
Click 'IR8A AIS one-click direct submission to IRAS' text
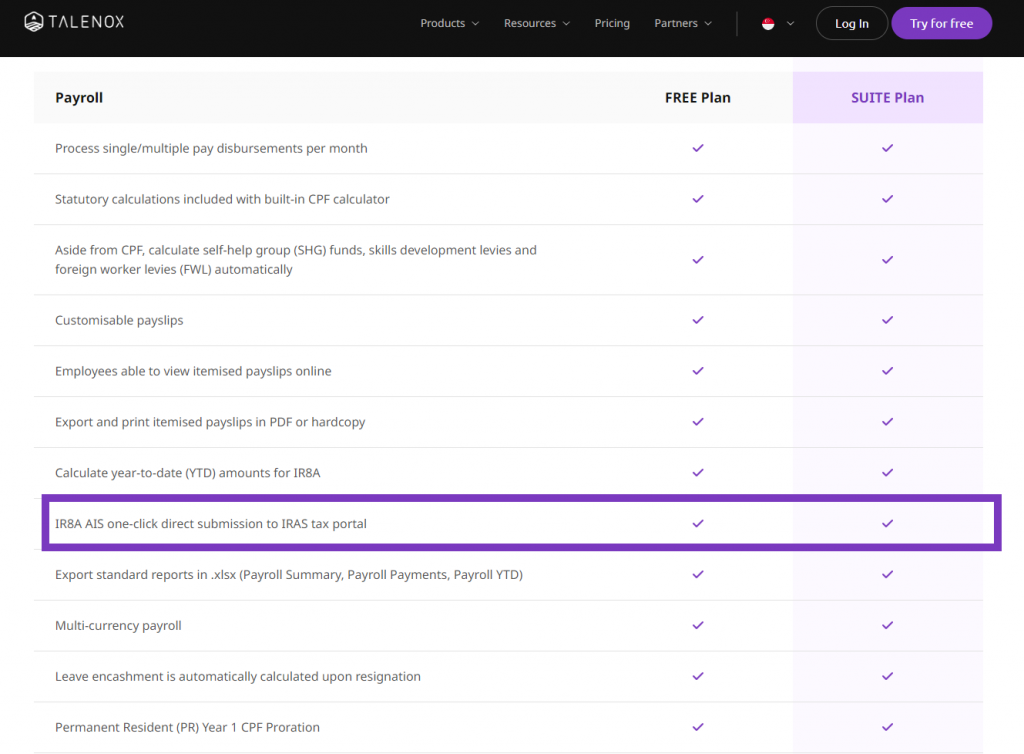(x=211, y=524)
